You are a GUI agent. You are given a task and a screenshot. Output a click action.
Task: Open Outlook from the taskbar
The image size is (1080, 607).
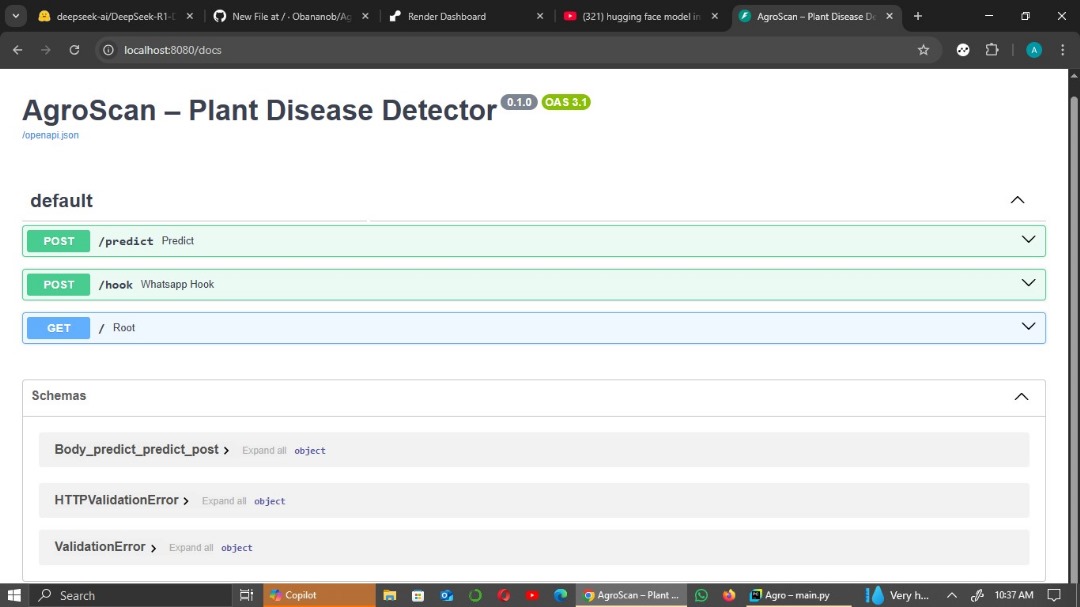click(x=447, y=595)
